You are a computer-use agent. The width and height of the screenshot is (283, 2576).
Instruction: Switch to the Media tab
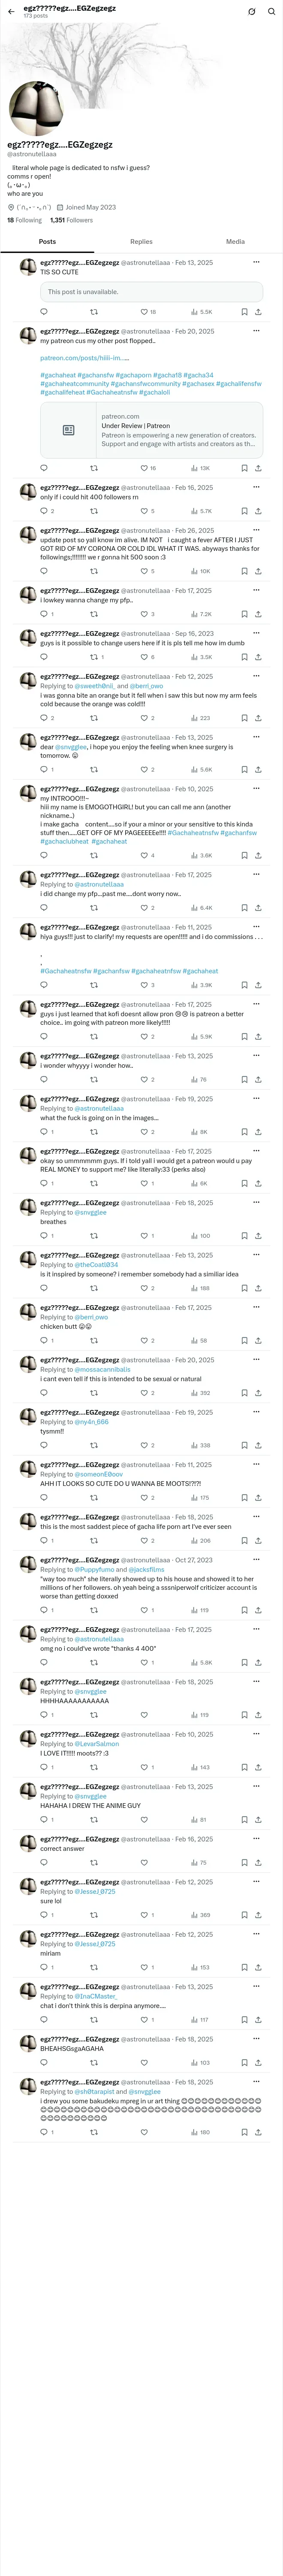click(x=235, y=241)
